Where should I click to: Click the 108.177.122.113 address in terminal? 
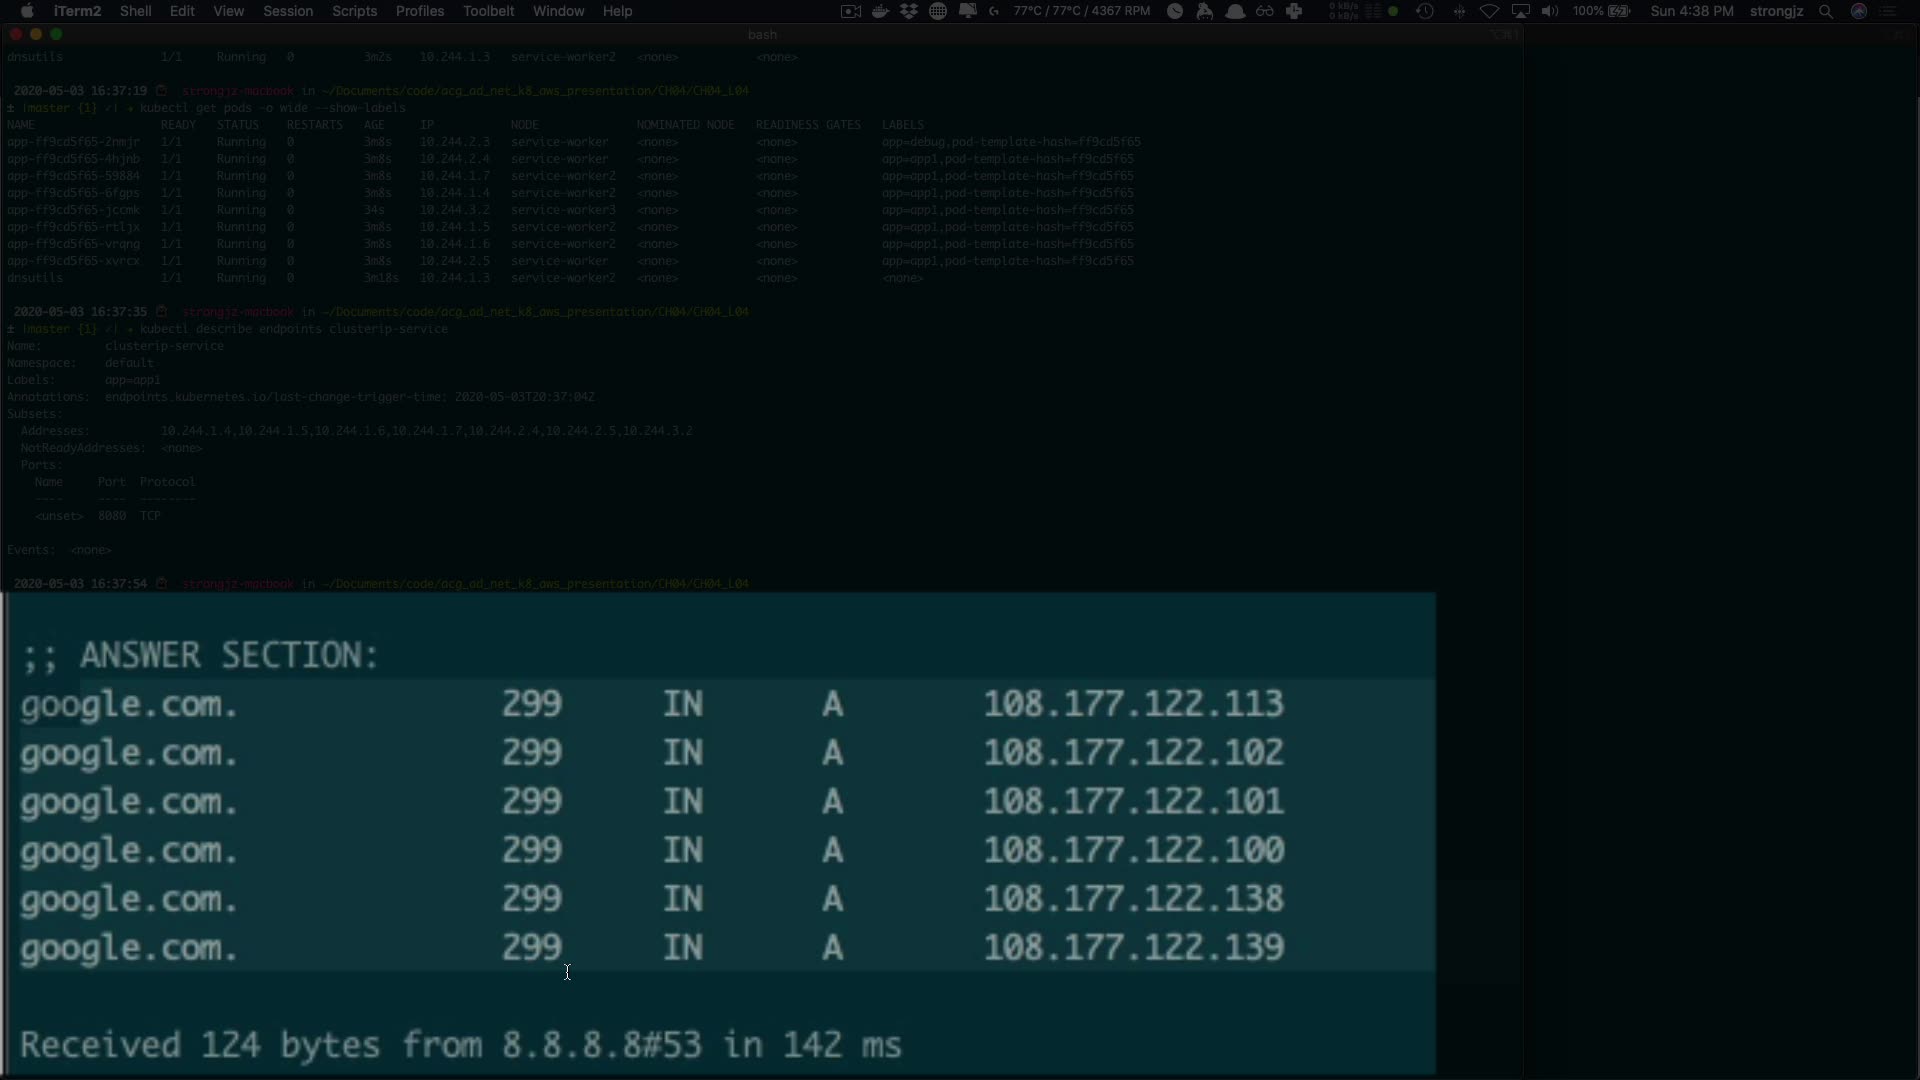pos(1133,704)
